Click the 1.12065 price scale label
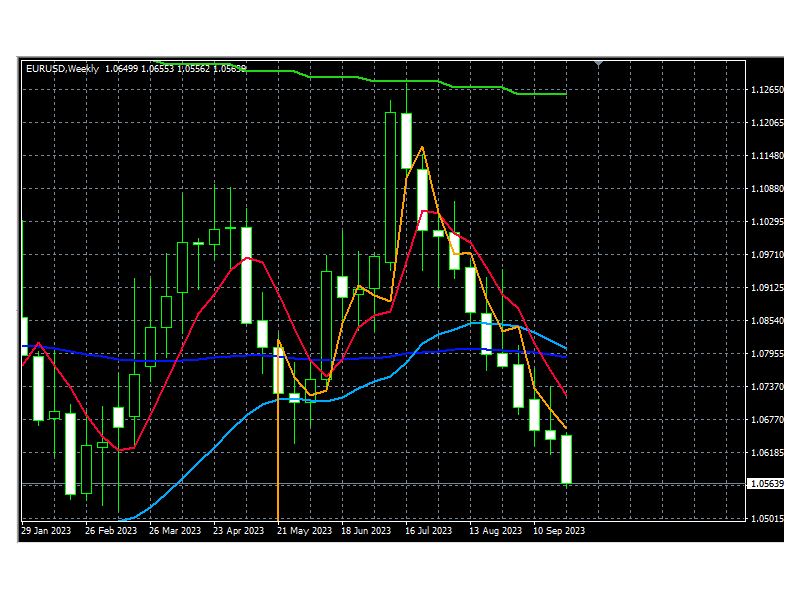Screen dimensions: 800x600 point(767,123)
